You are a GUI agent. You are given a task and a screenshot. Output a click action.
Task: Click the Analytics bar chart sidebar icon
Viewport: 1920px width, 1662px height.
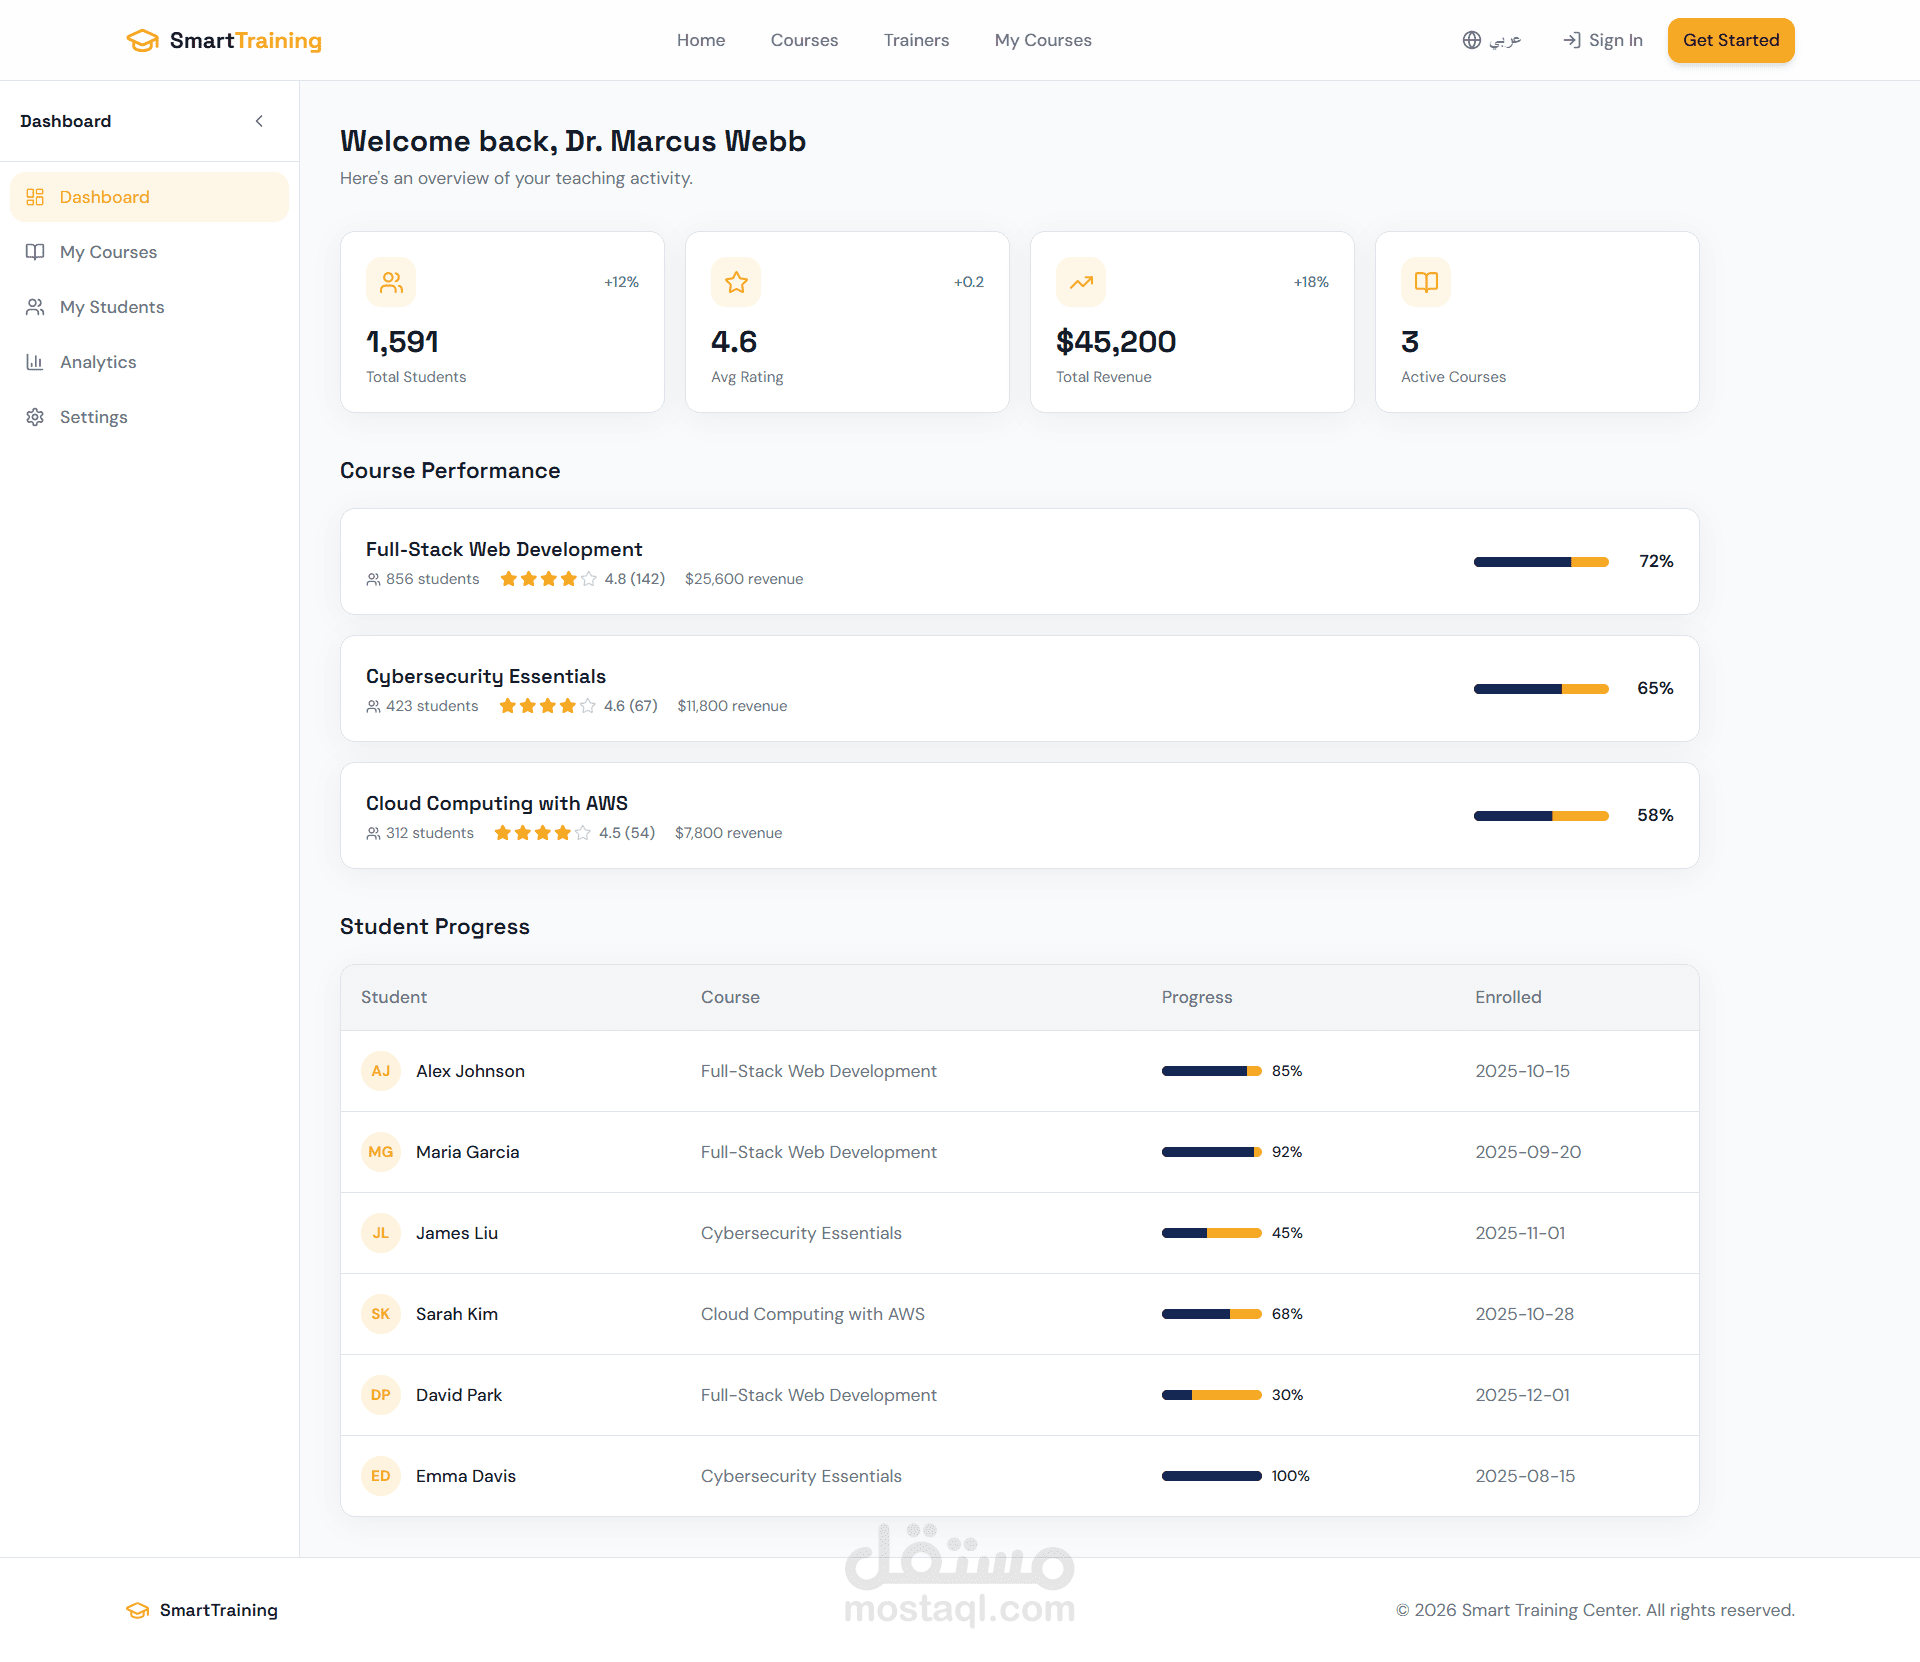click(35, 362)
